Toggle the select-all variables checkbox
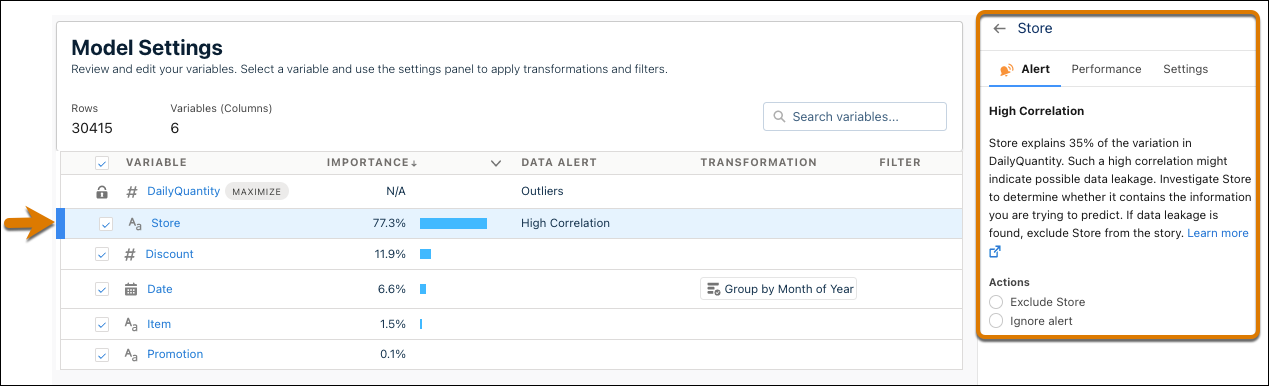Viewport: 1269px width, 386px height. coord(102,163)
